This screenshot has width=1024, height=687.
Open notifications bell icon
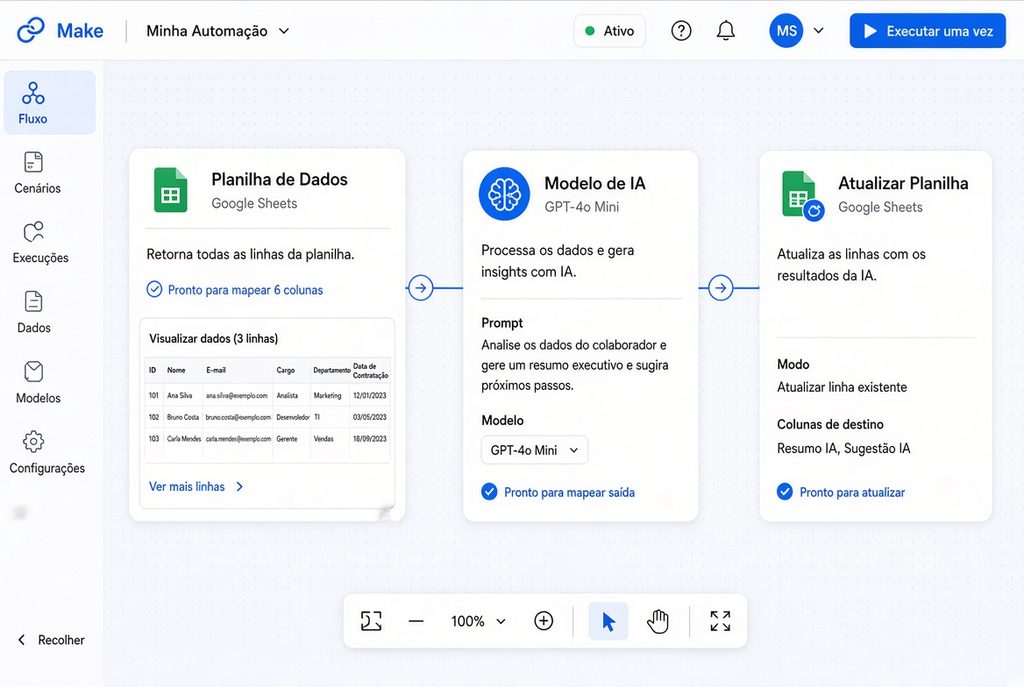pyautogui.click(x=726, y=31)
